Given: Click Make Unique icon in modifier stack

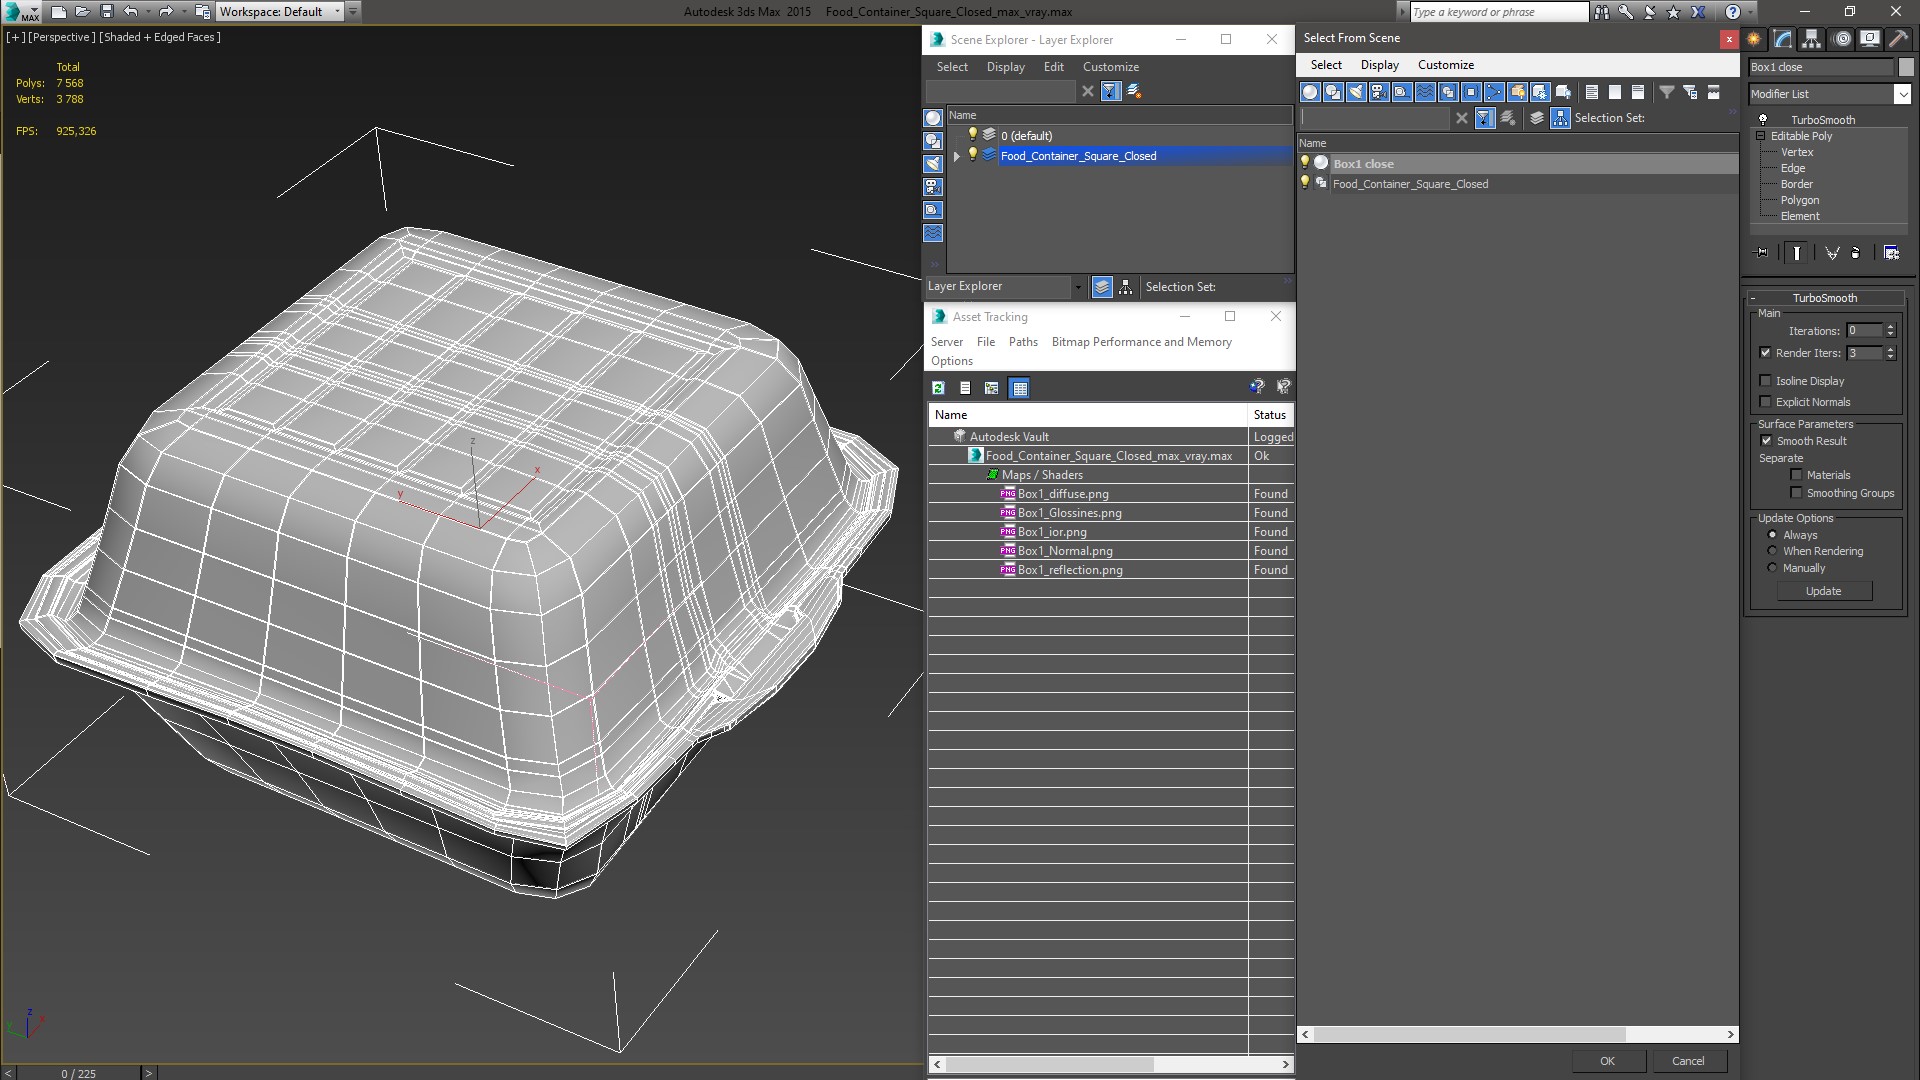Looking at the screenshot, I should point(1832,253).
